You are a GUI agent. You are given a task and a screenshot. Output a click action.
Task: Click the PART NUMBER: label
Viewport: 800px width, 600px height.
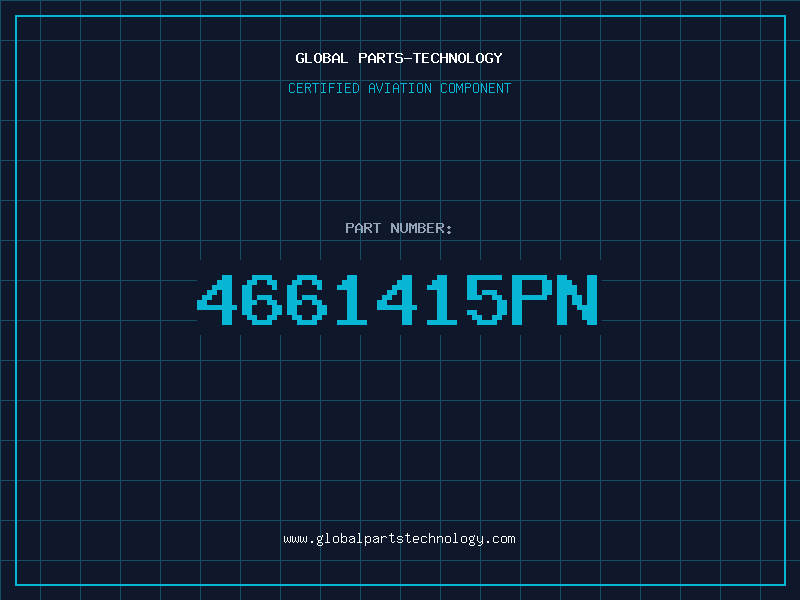coord(399,228)
